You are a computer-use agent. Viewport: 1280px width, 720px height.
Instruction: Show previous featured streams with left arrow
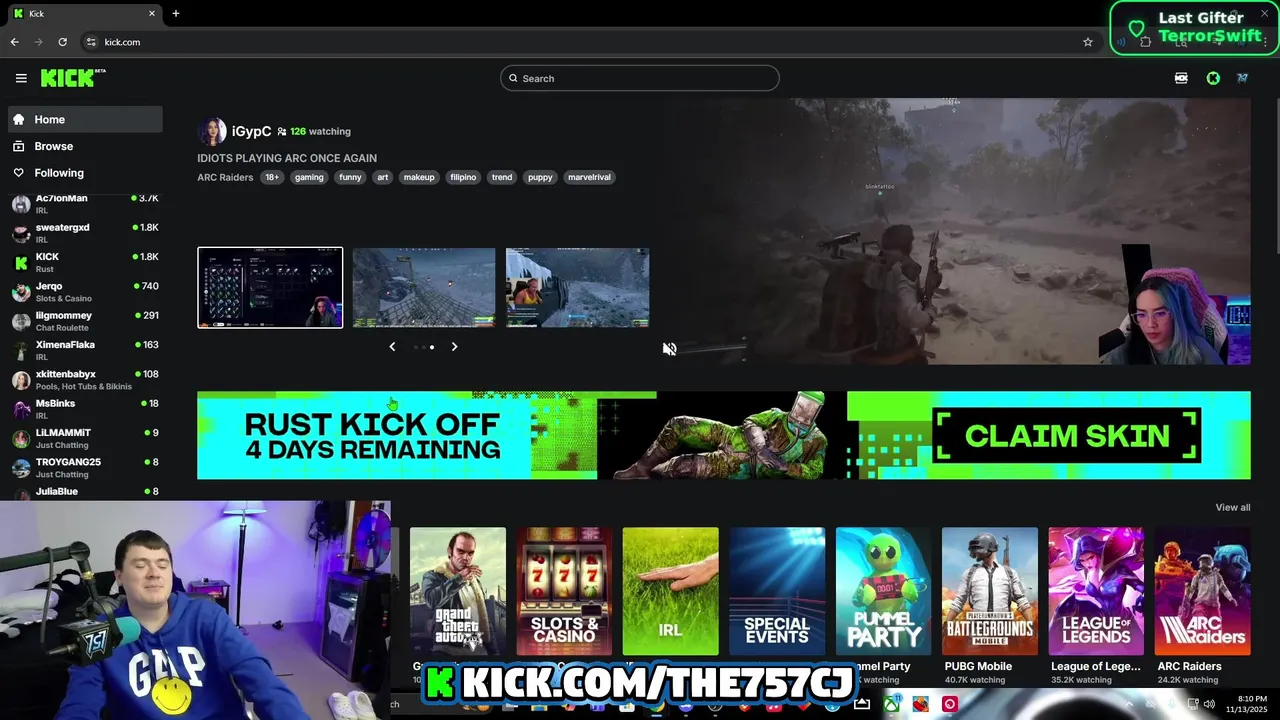pyautogui.click(x=392, y=347)
